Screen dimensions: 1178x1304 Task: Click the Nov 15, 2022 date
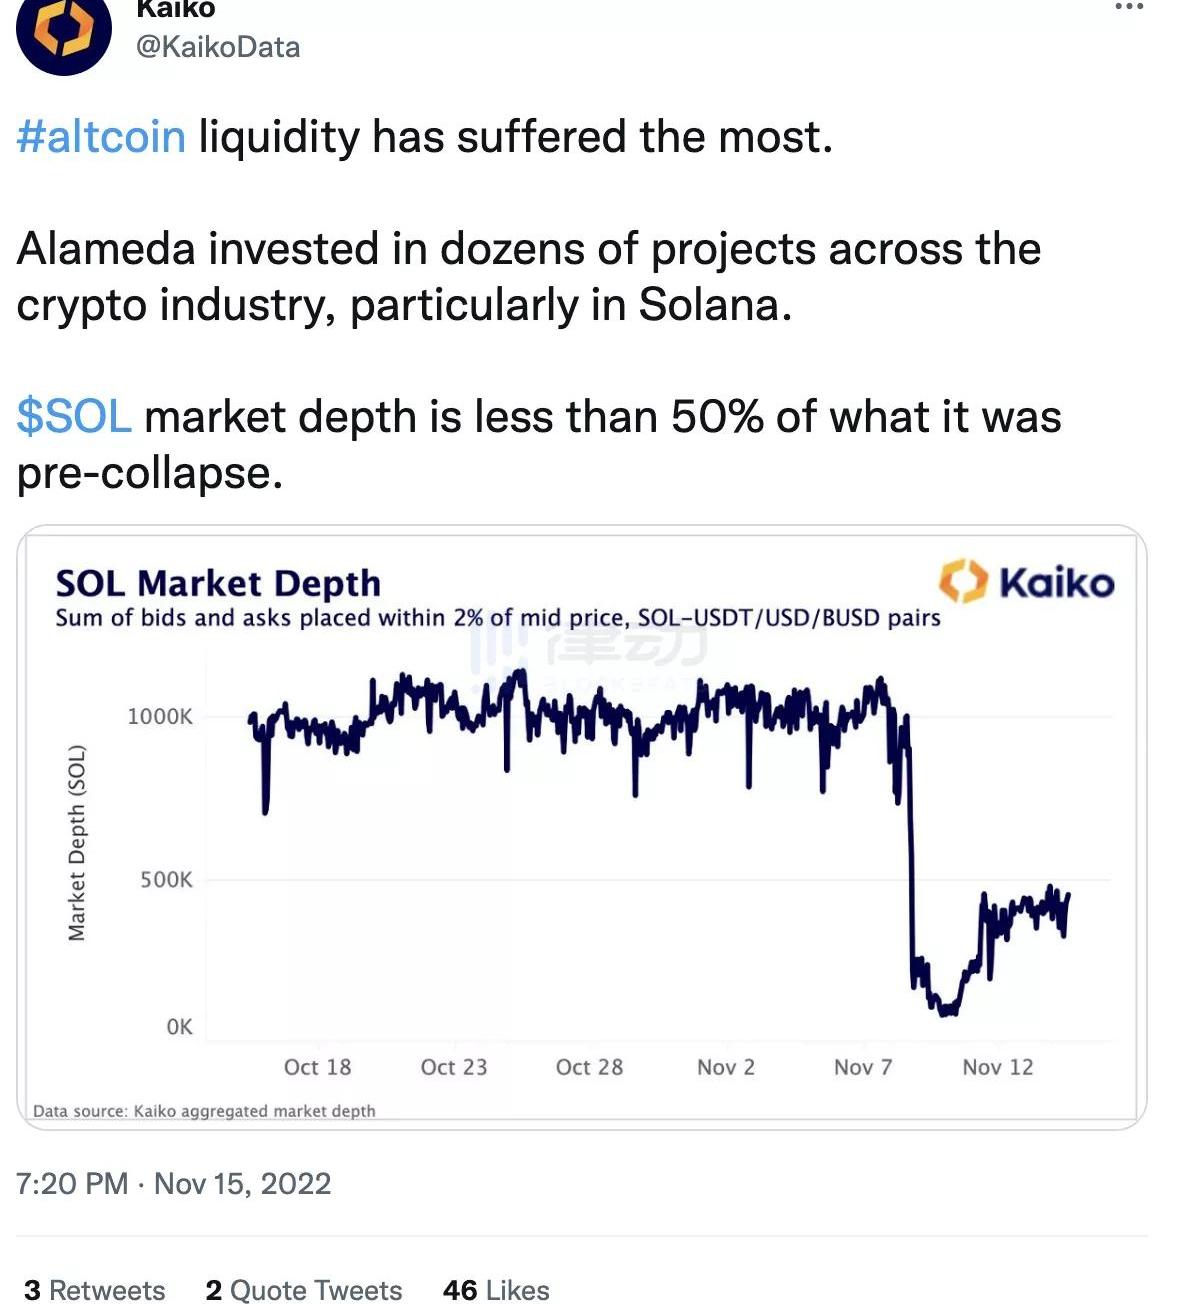click(242, 1184)
